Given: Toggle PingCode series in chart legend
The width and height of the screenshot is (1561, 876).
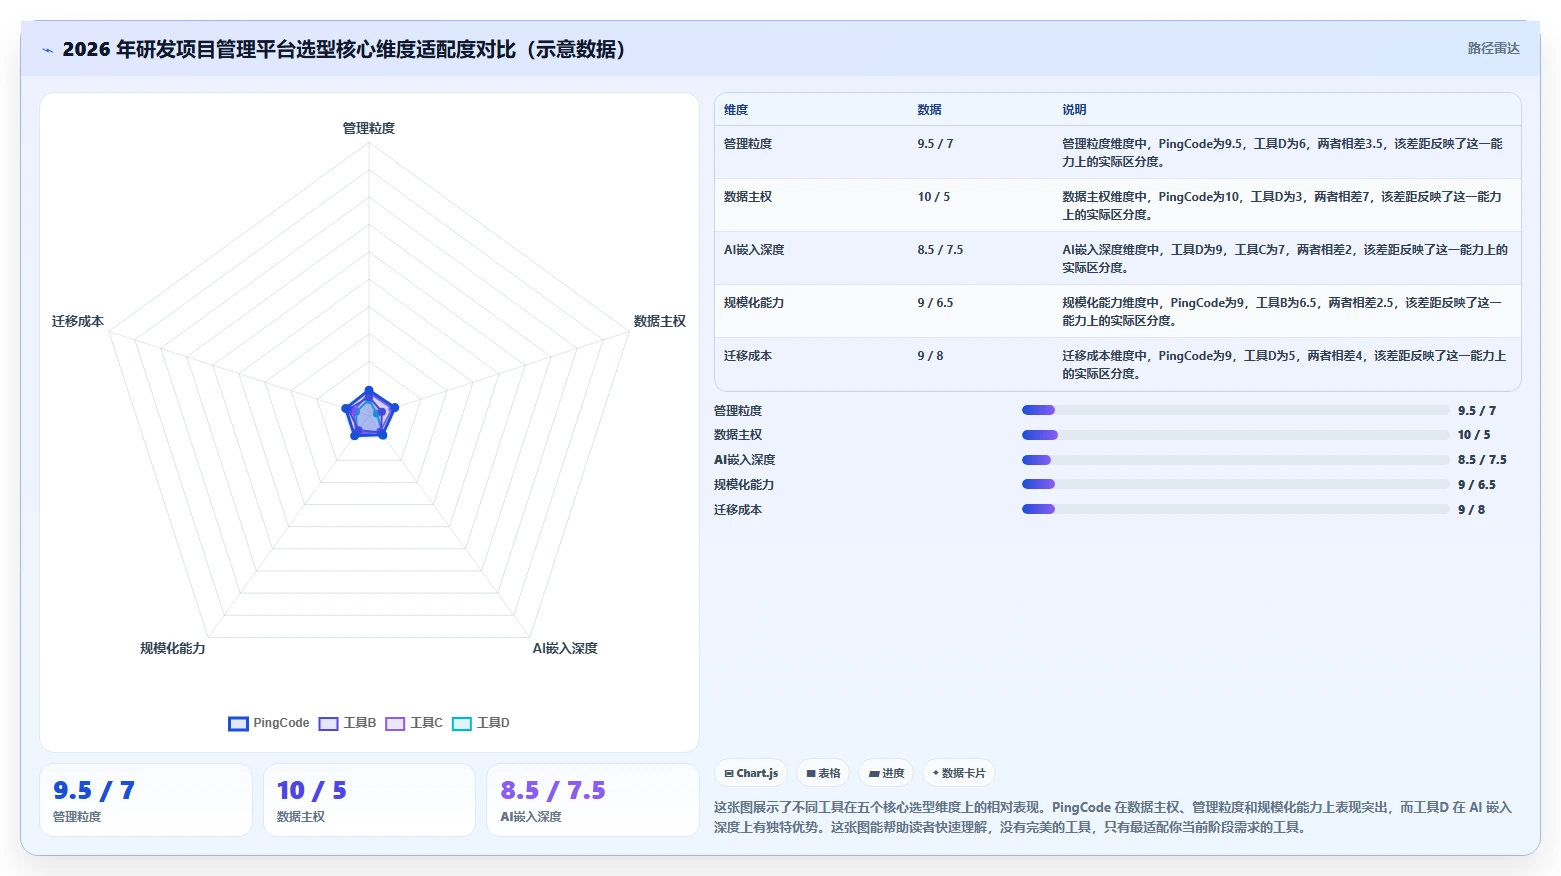Looking at the screenshot, I should [x=269, y=723].
